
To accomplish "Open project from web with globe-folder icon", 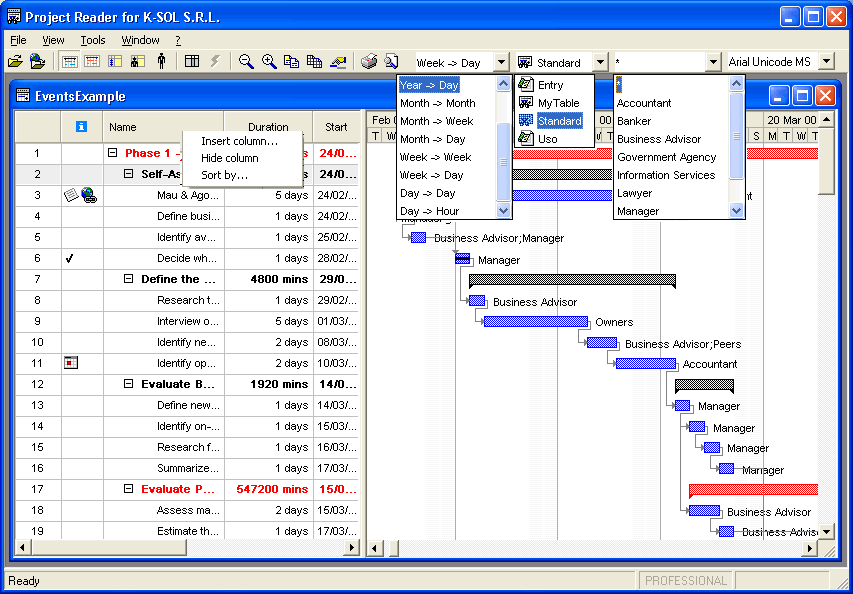I will click(37, 62).
